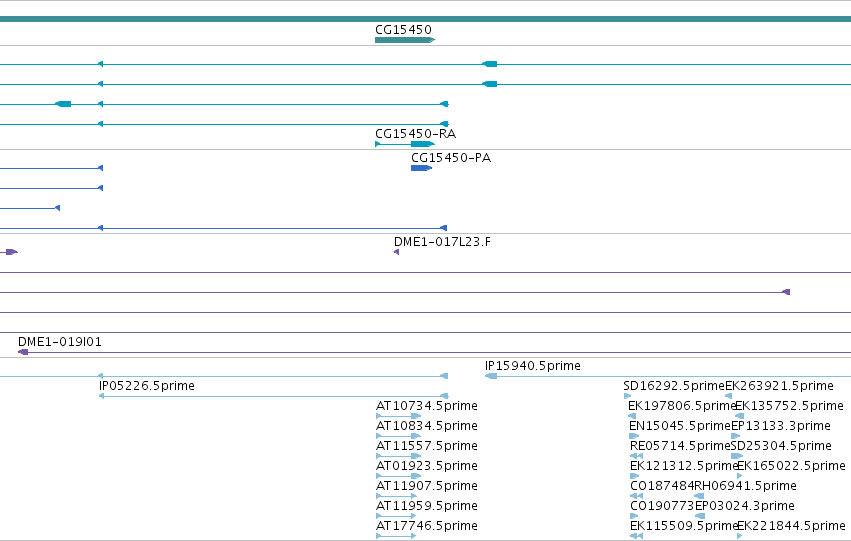The height and width of the screenshot is (541, 851).
Task: Select the EP03024.3prime label
Action: click(745, 506)
